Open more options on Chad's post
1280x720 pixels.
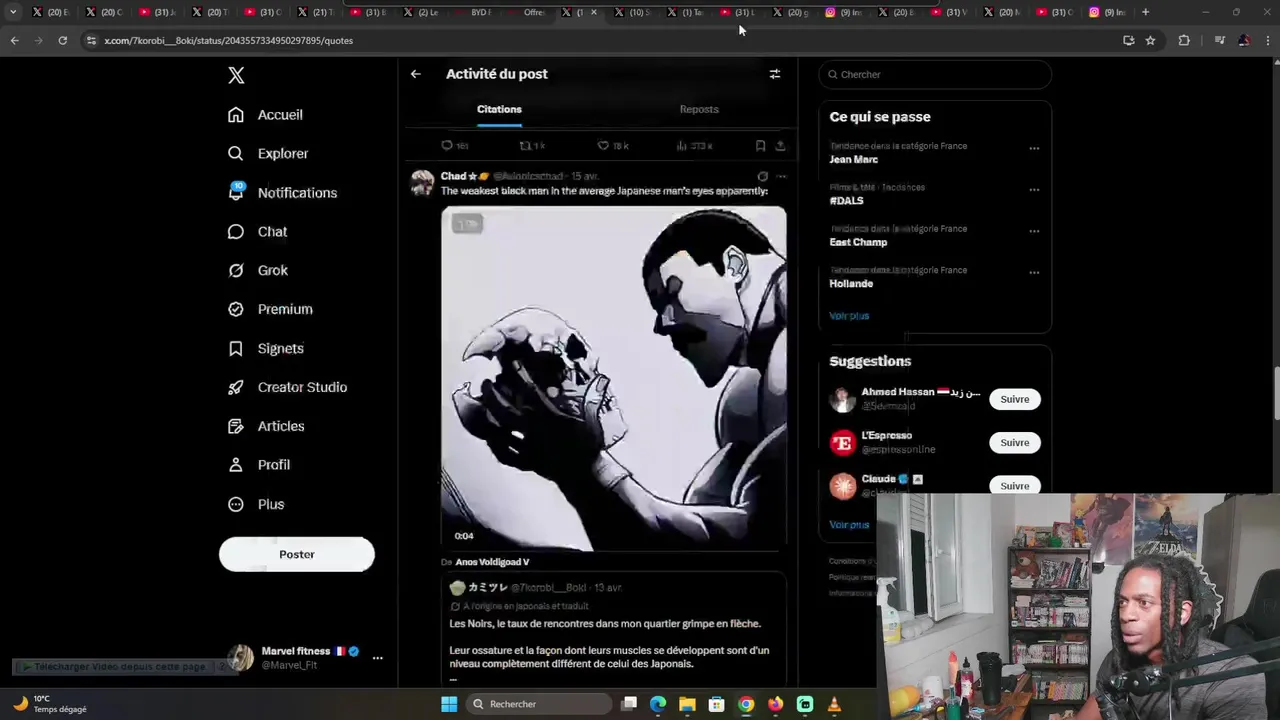[x=781, y=177]
